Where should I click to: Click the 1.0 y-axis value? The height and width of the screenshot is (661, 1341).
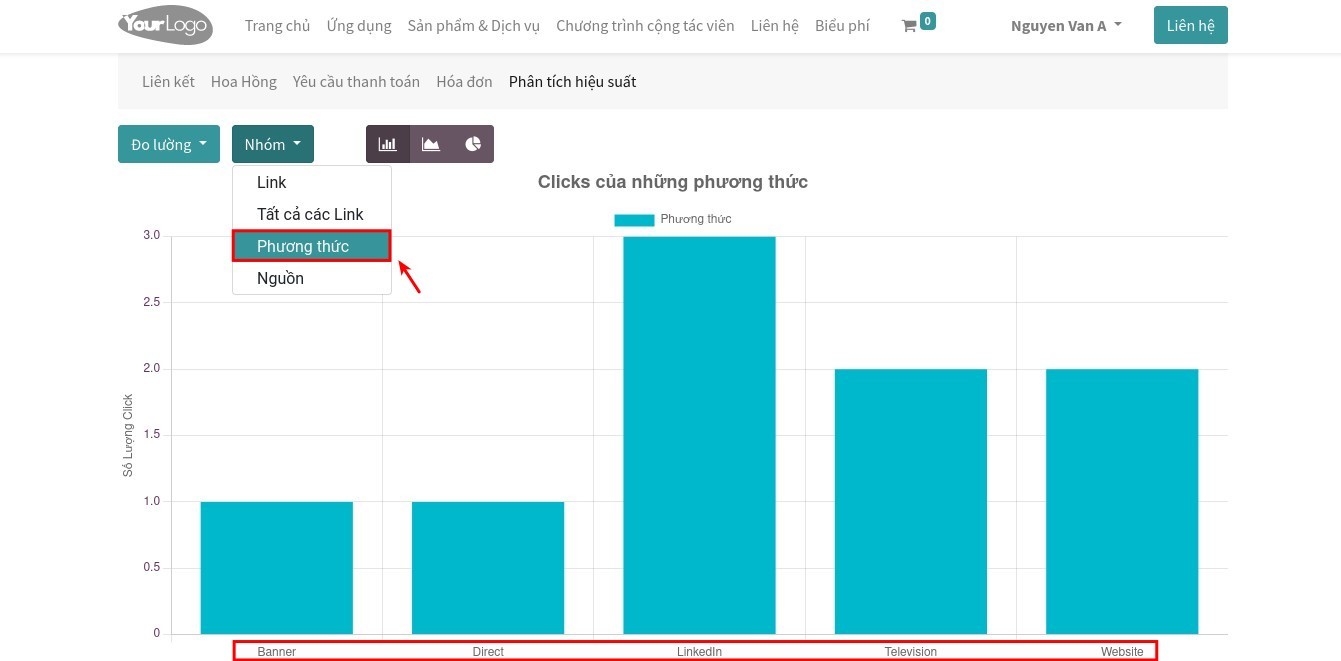click(151, 501)
